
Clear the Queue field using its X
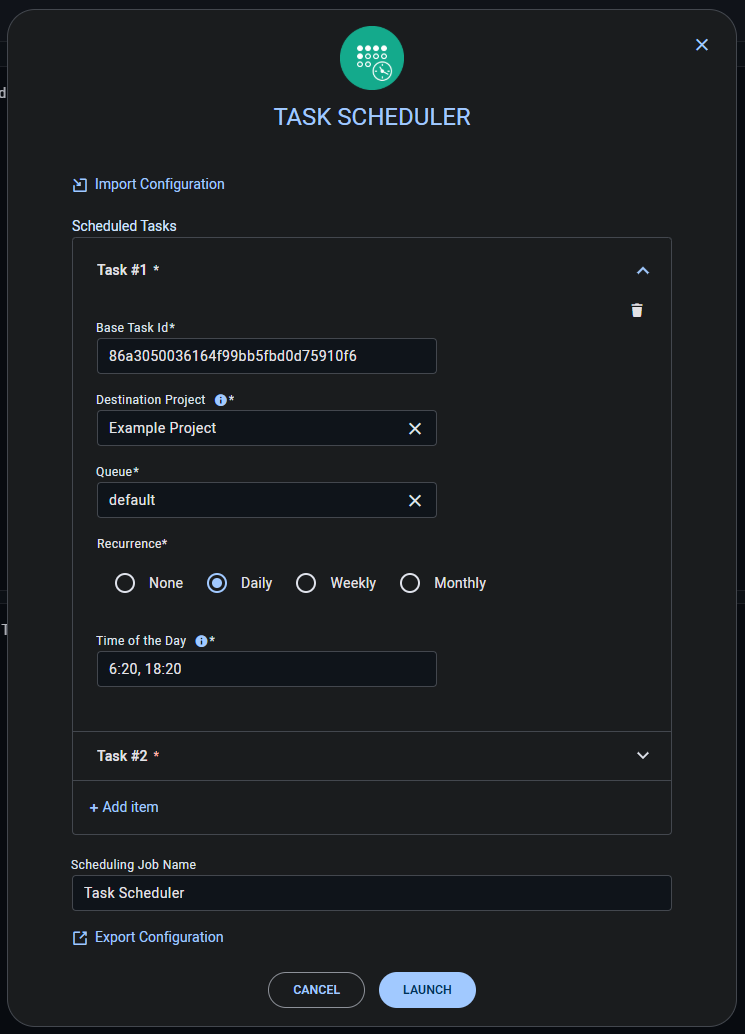(415, 500)
